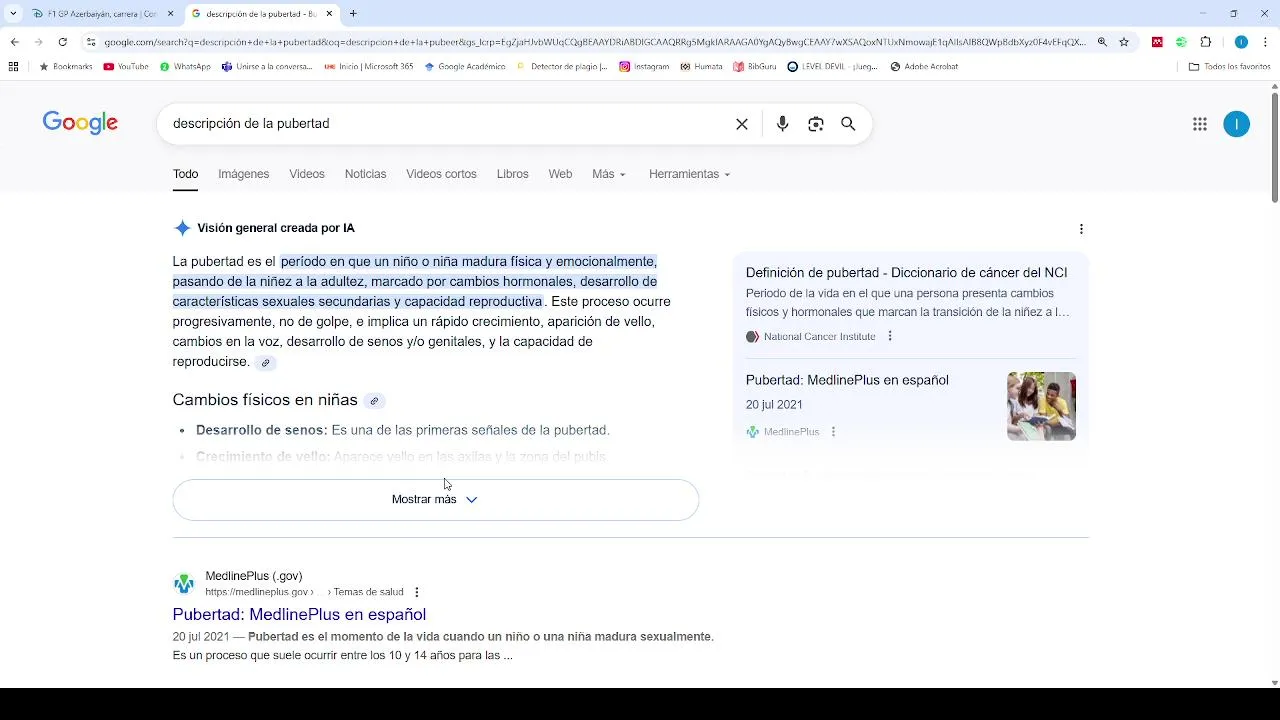Viewport: 1280px width, 720px height.
Task: Open the Google apps grid
Action: (1200, 124)
